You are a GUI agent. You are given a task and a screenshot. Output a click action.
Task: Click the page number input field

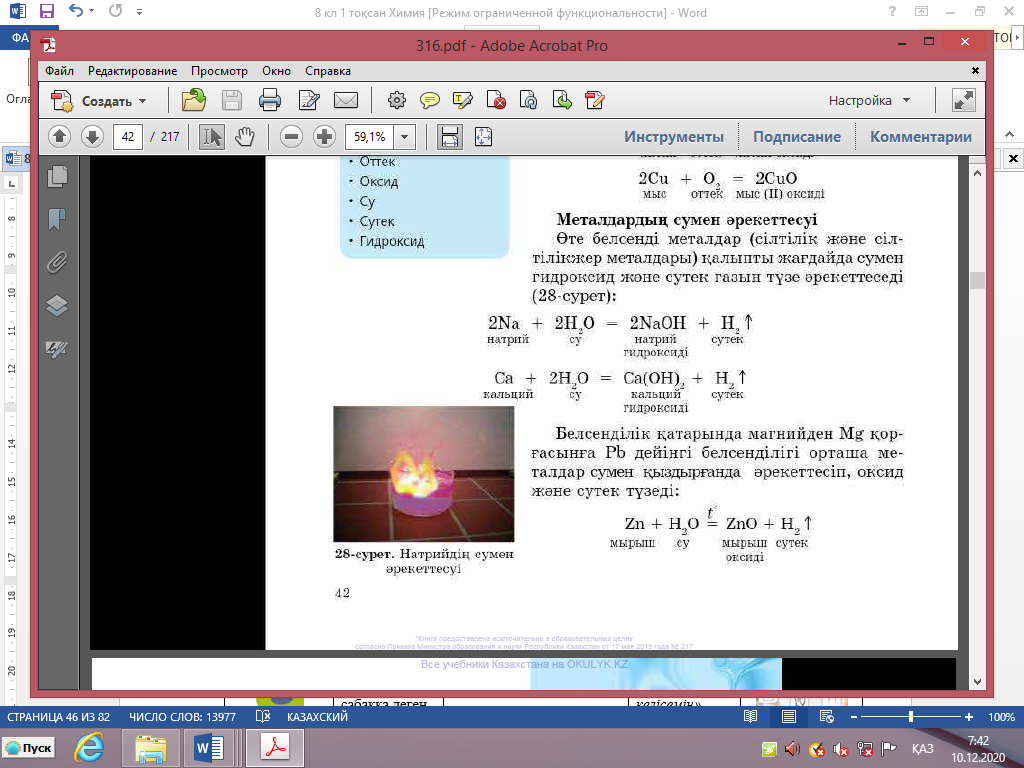(x=128, y=137)
